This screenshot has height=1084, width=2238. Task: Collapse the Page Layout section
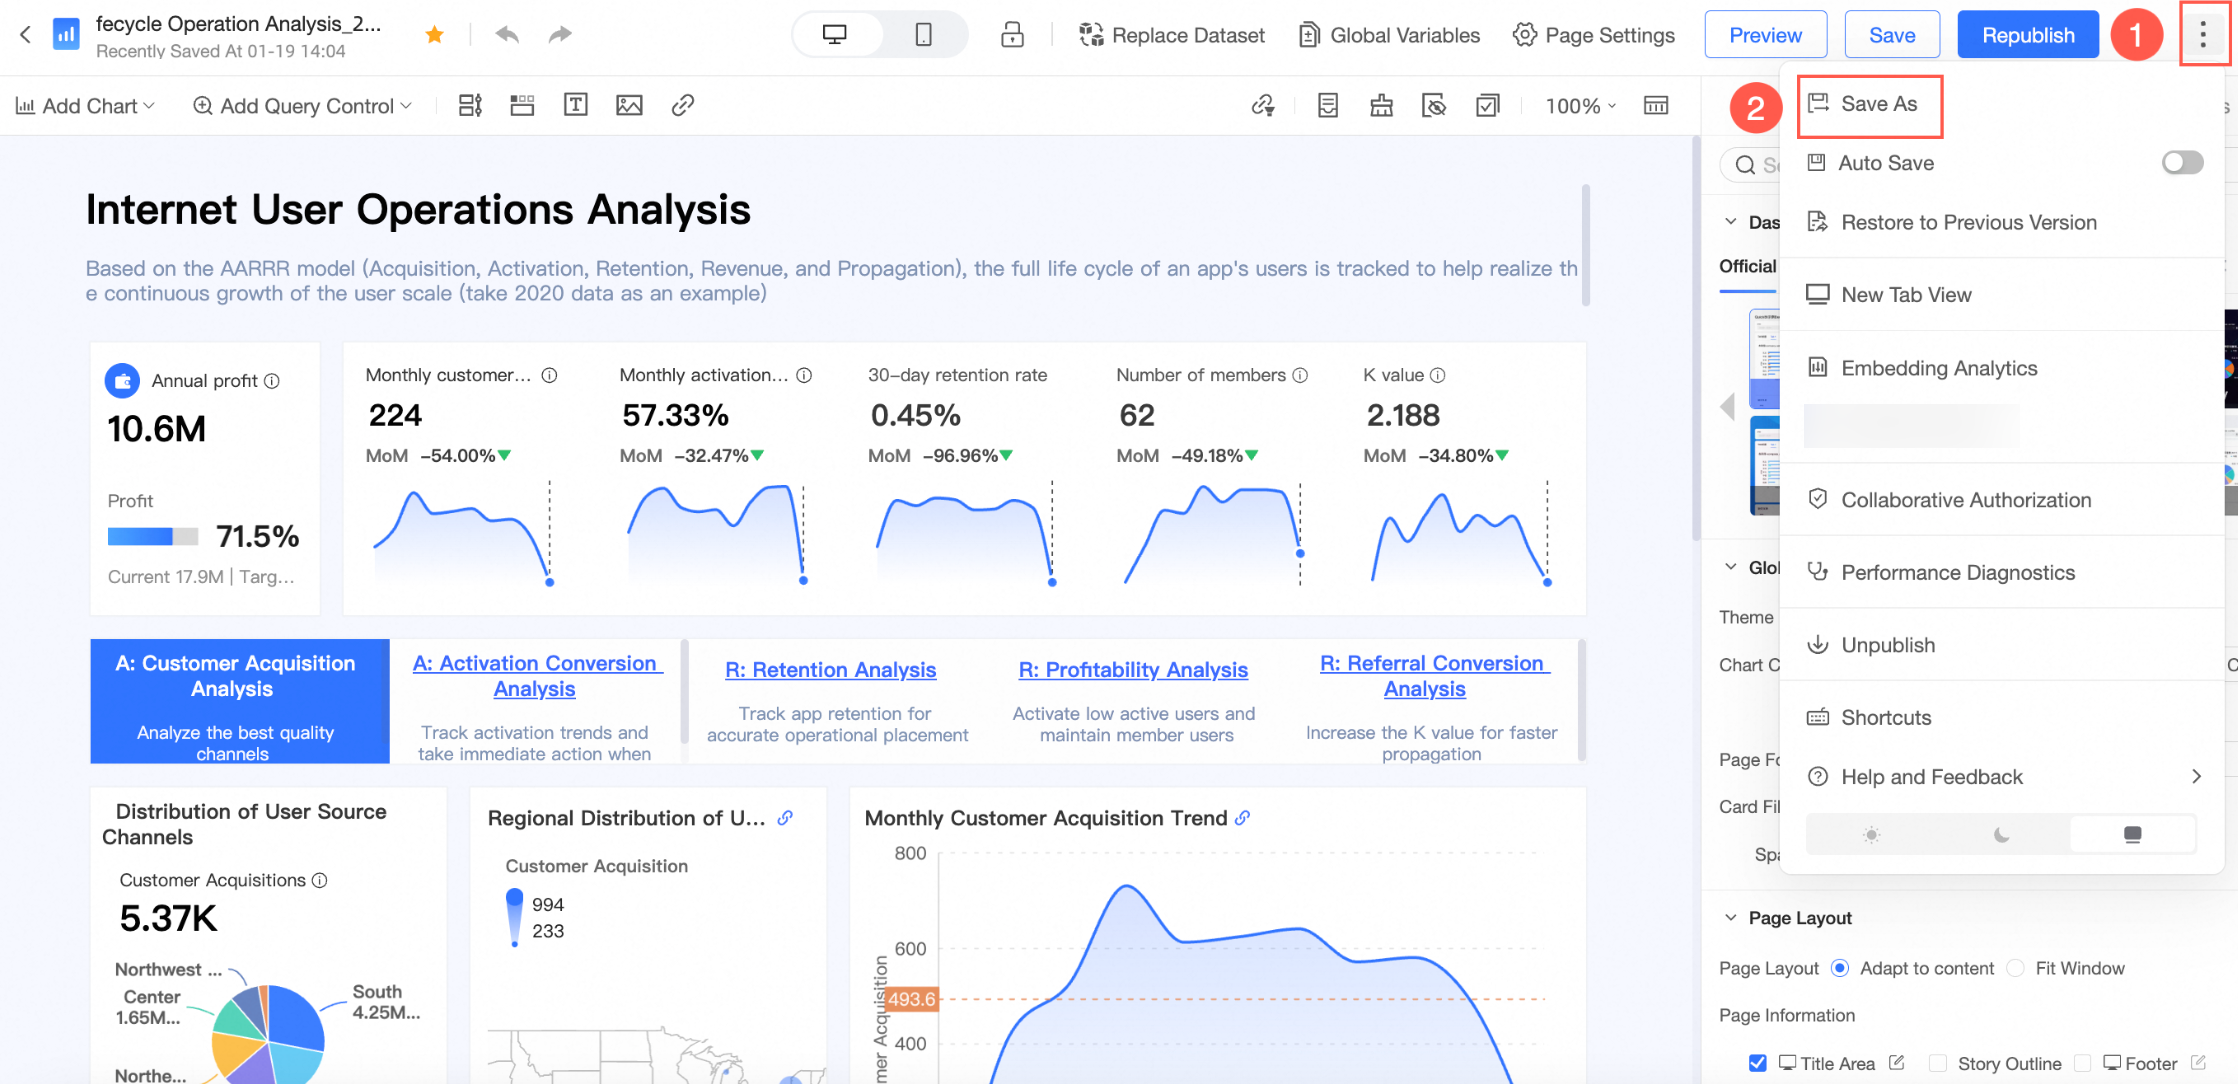point(1731,918)
